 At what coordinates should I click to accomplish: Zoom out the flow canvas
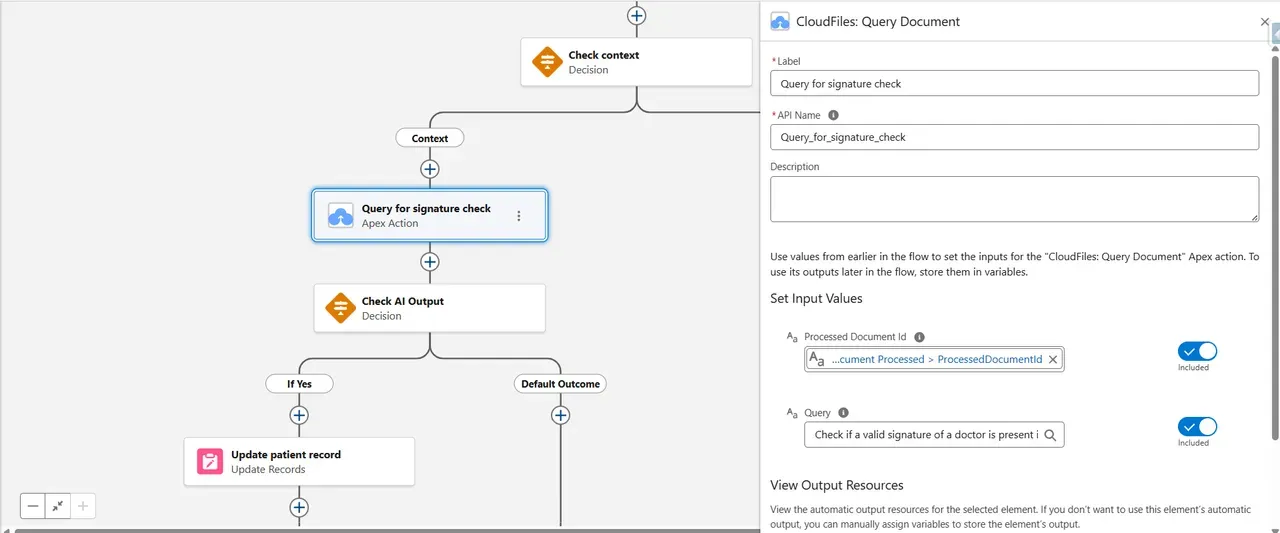click(33, 506)
